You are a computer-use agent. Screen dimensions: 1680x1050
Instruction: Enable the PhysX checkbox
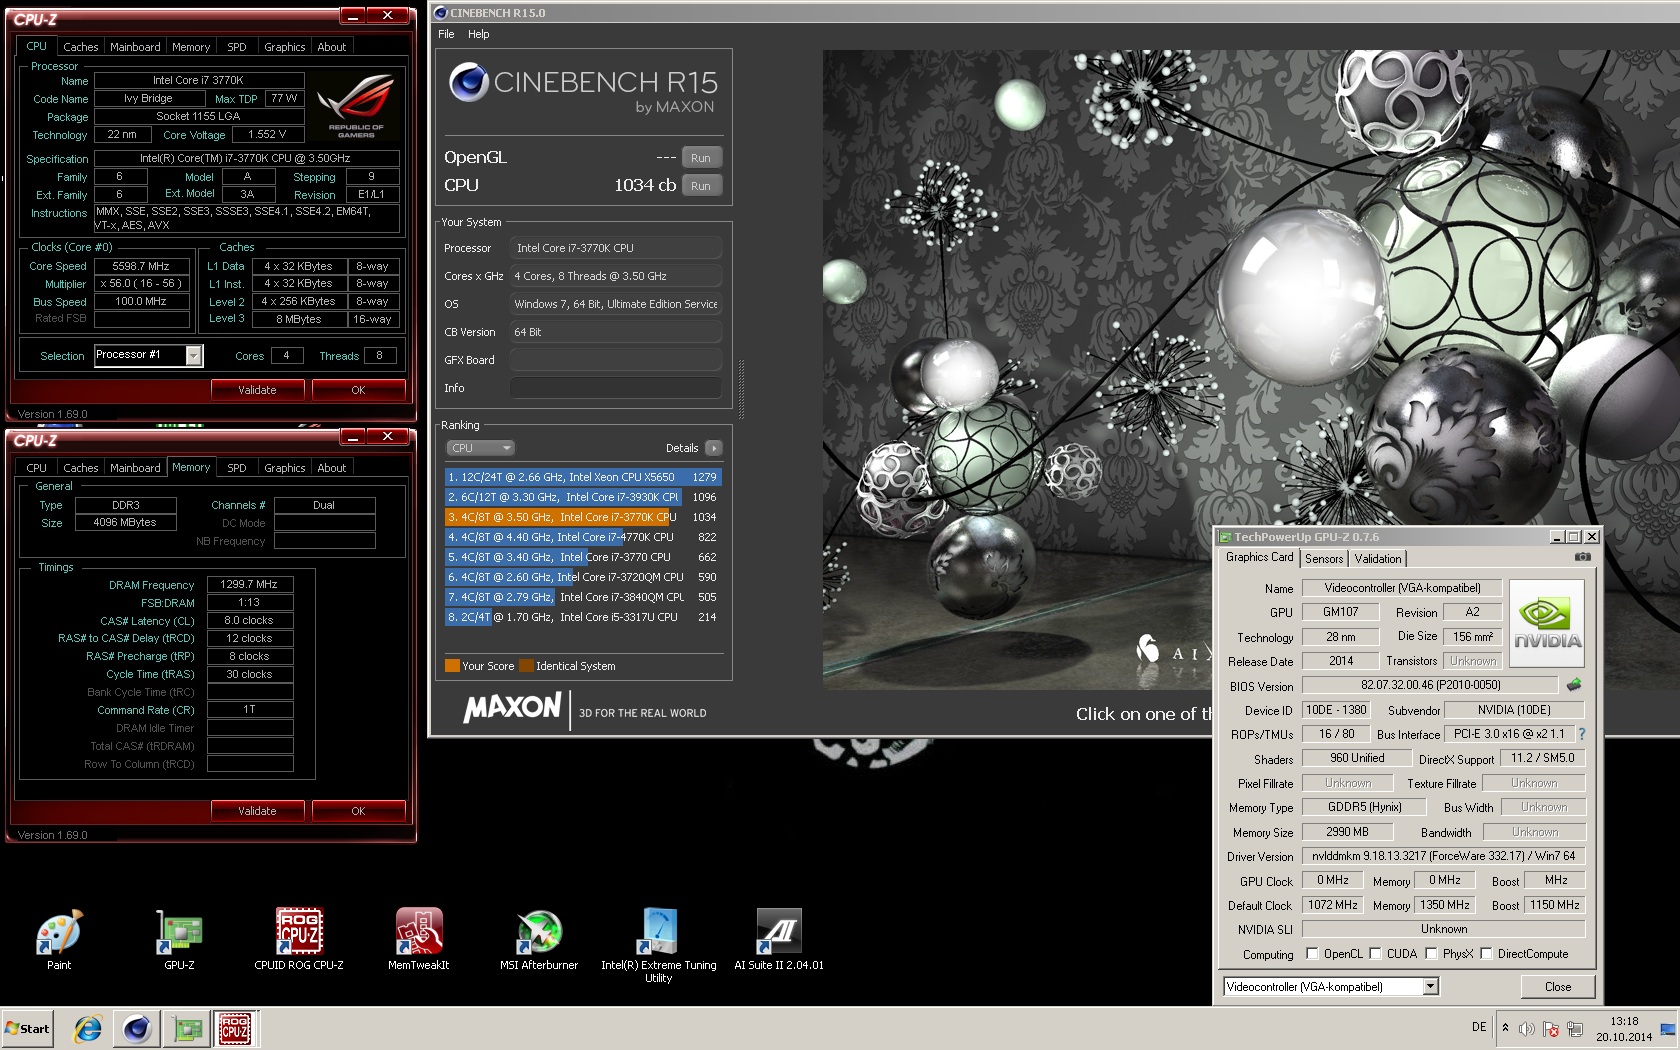coord(1431,954)
